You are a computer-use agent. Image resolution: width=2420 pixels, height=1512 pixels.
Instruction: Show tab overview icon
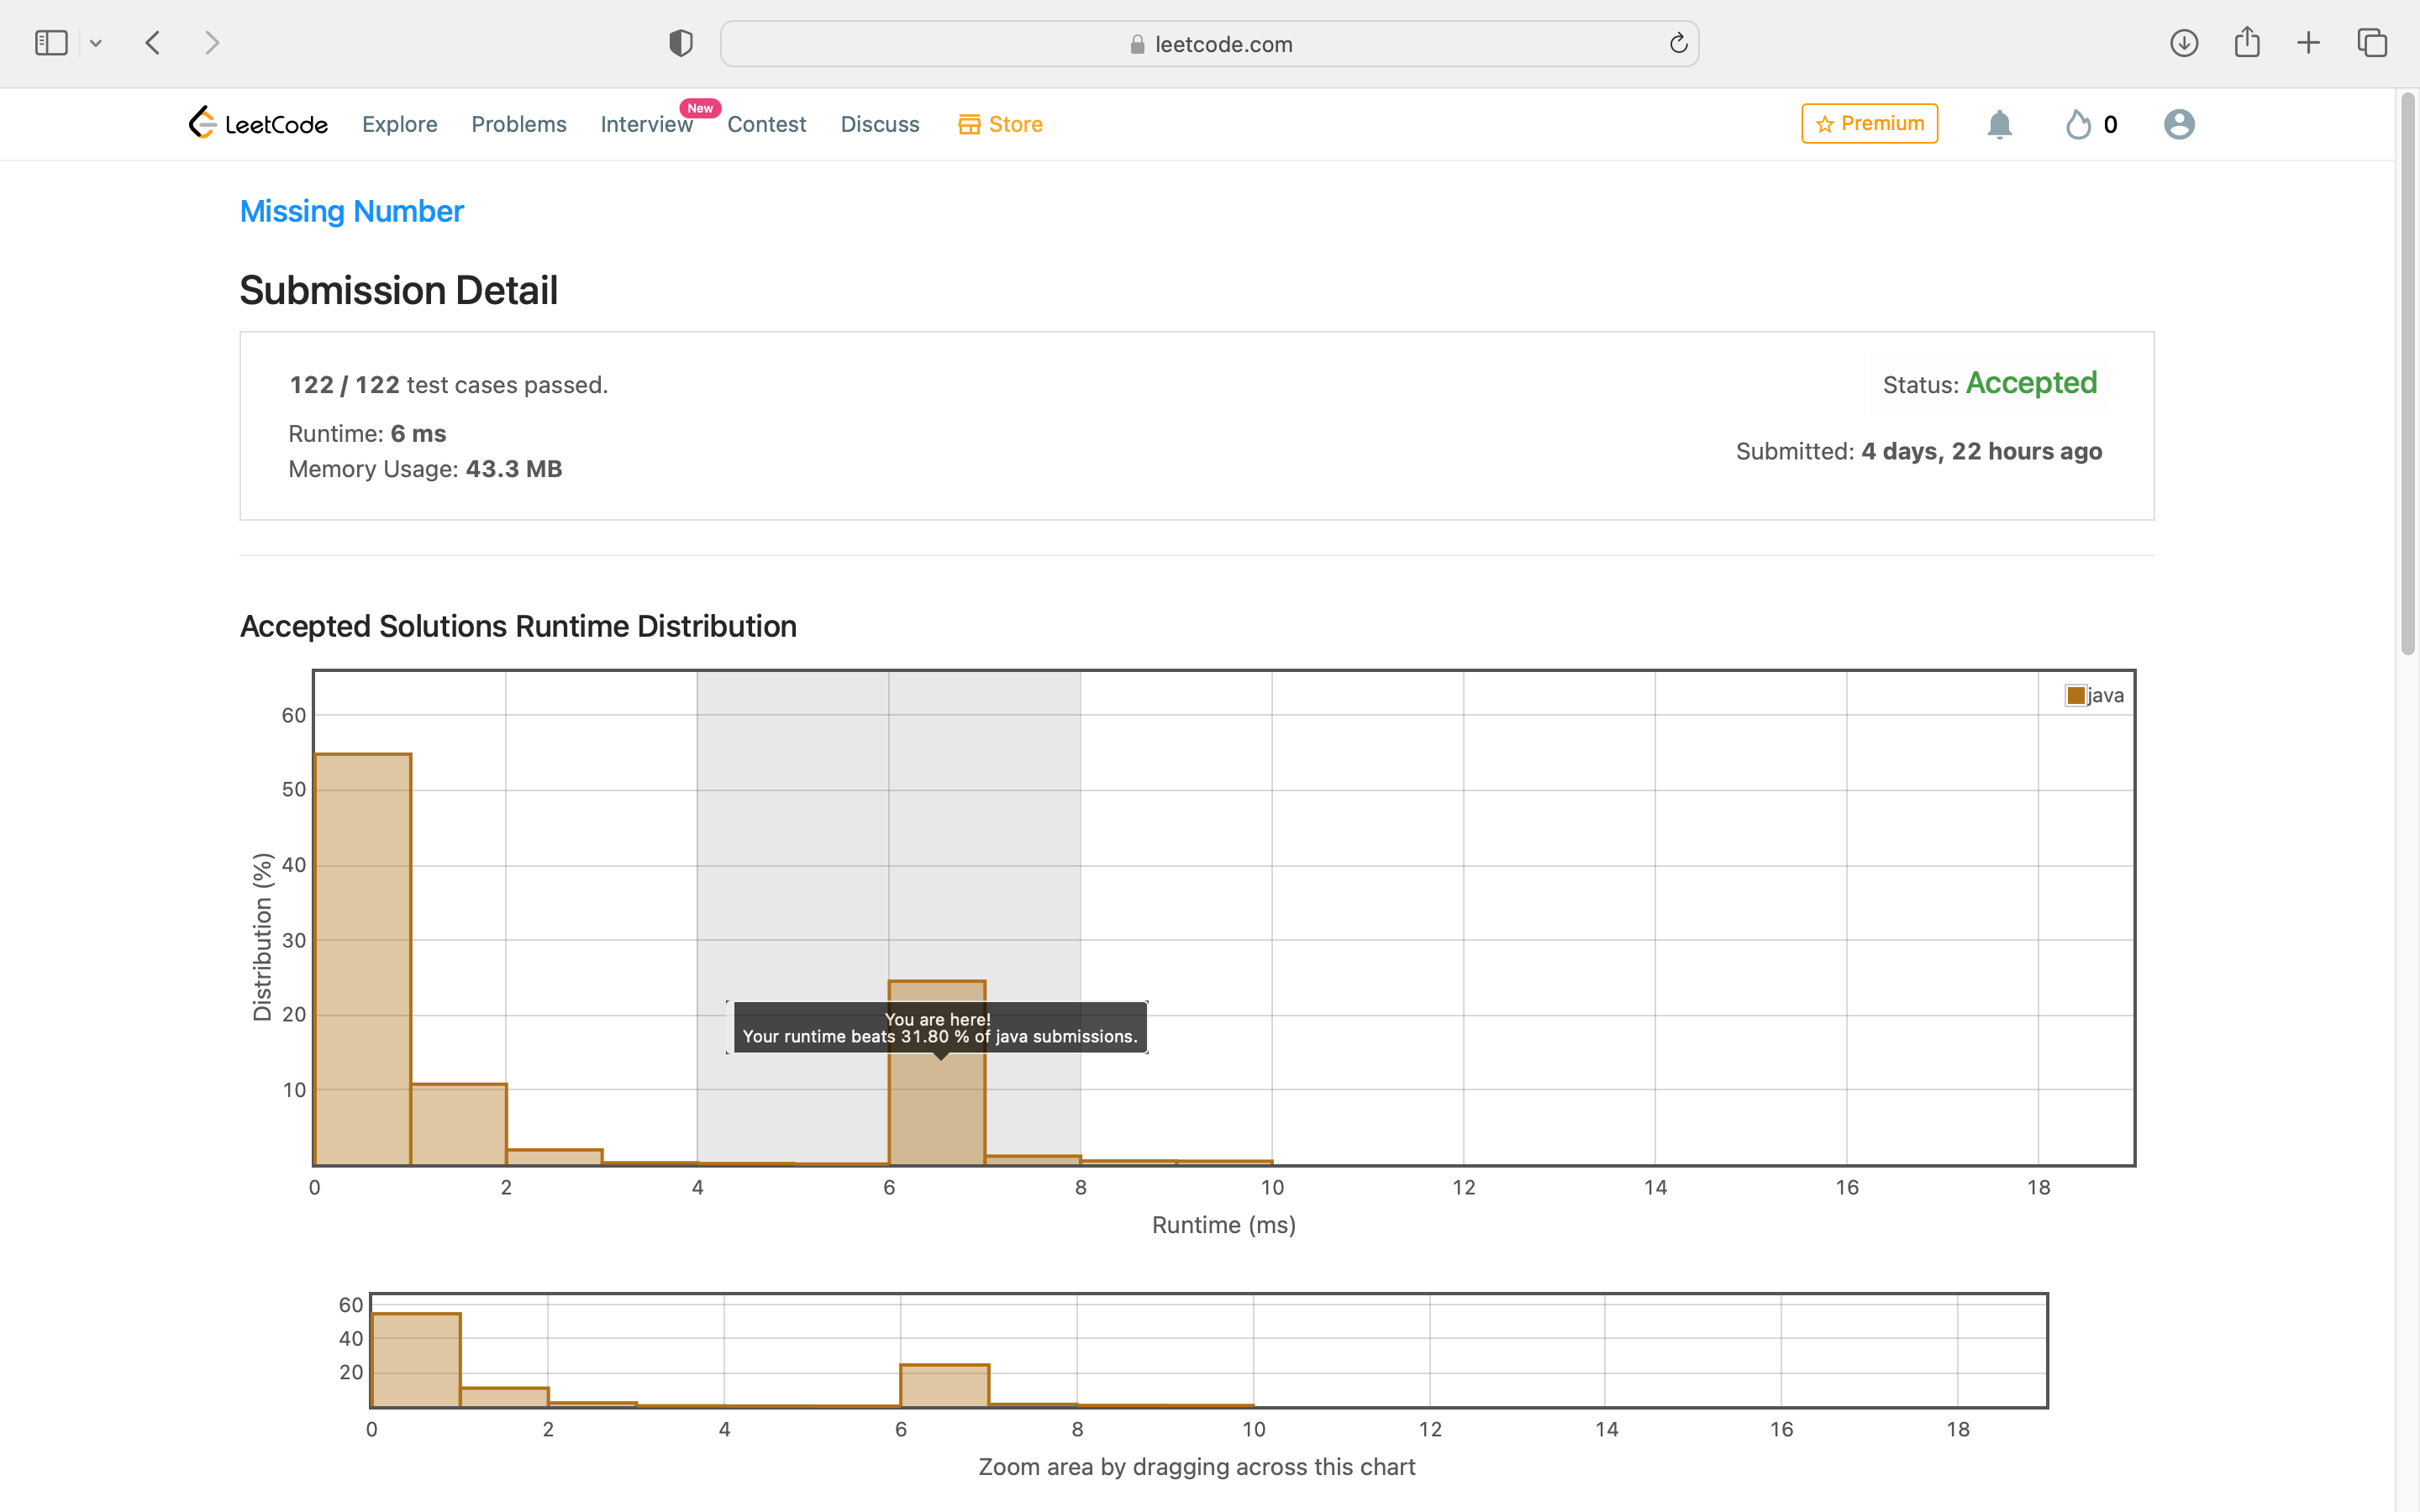2372,43
